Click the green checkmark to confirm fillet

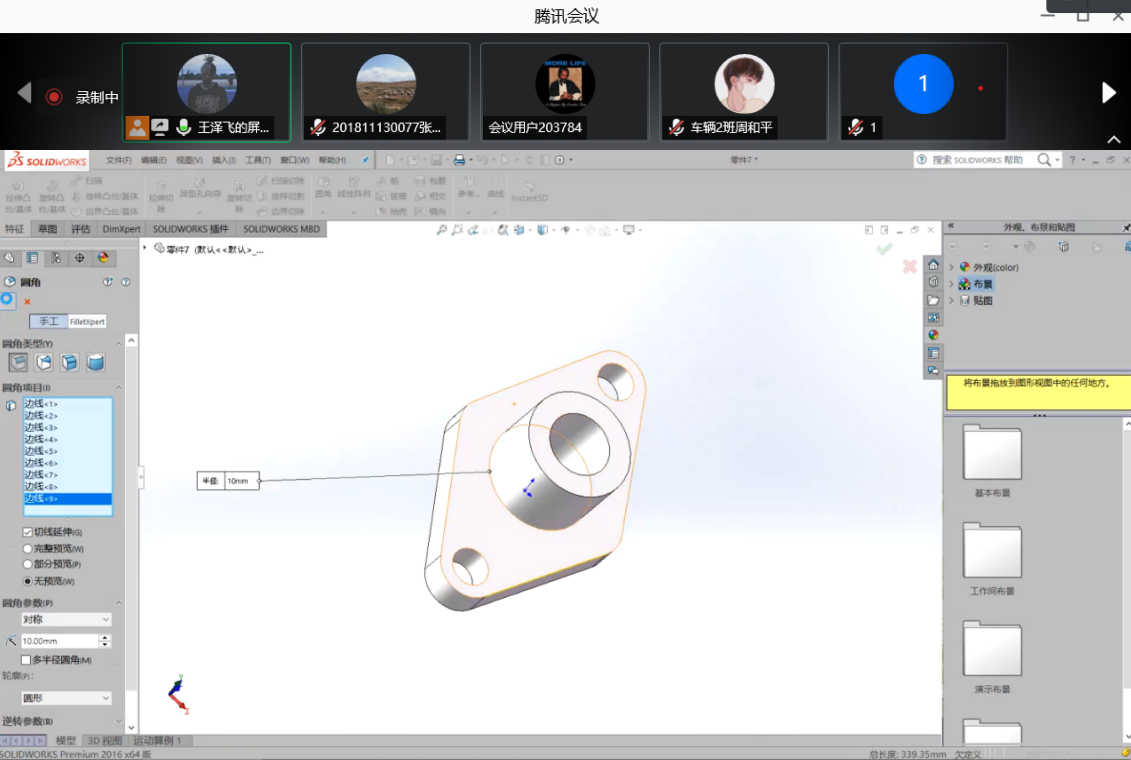coord(883,249)
